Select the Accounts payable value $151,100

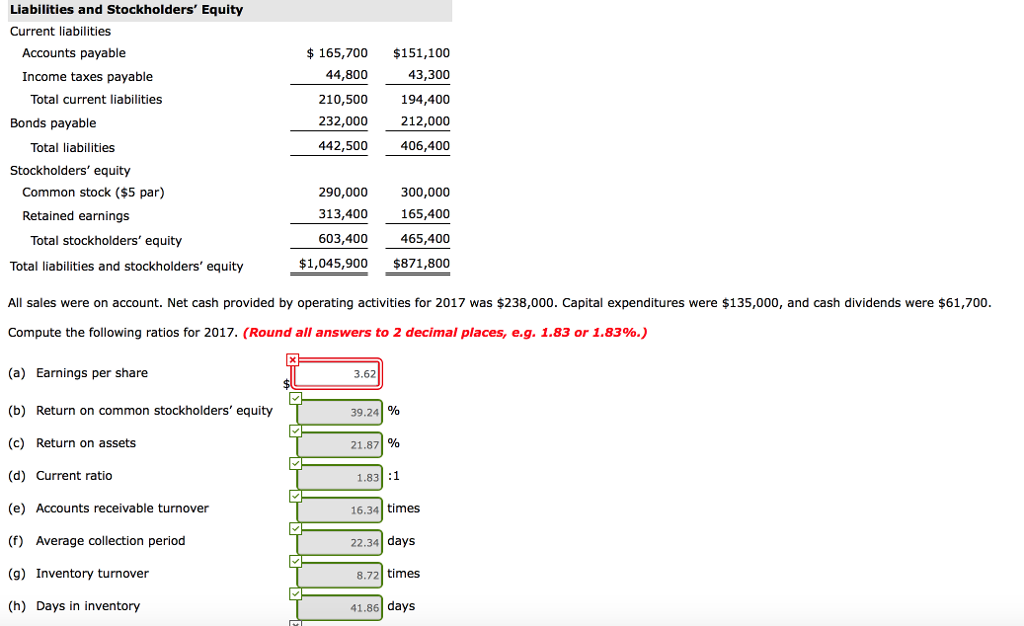421,53
